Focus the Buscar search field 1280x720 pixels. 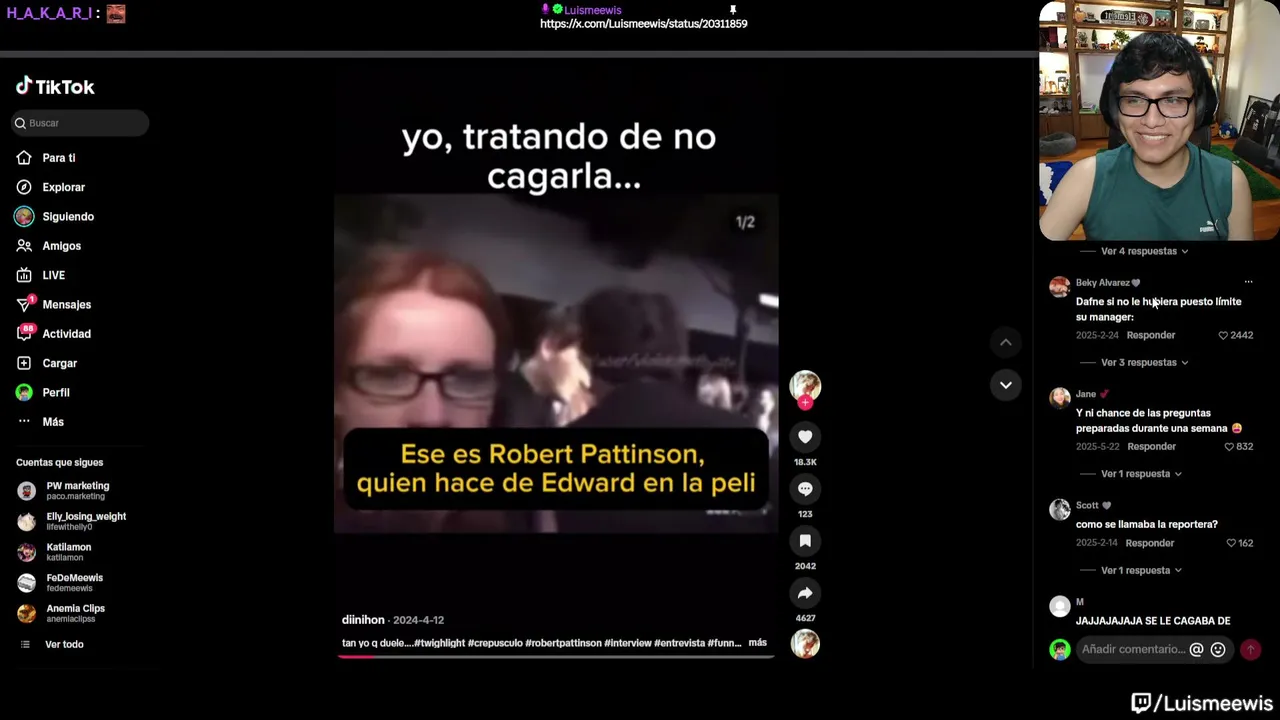(x=80, y=123)
